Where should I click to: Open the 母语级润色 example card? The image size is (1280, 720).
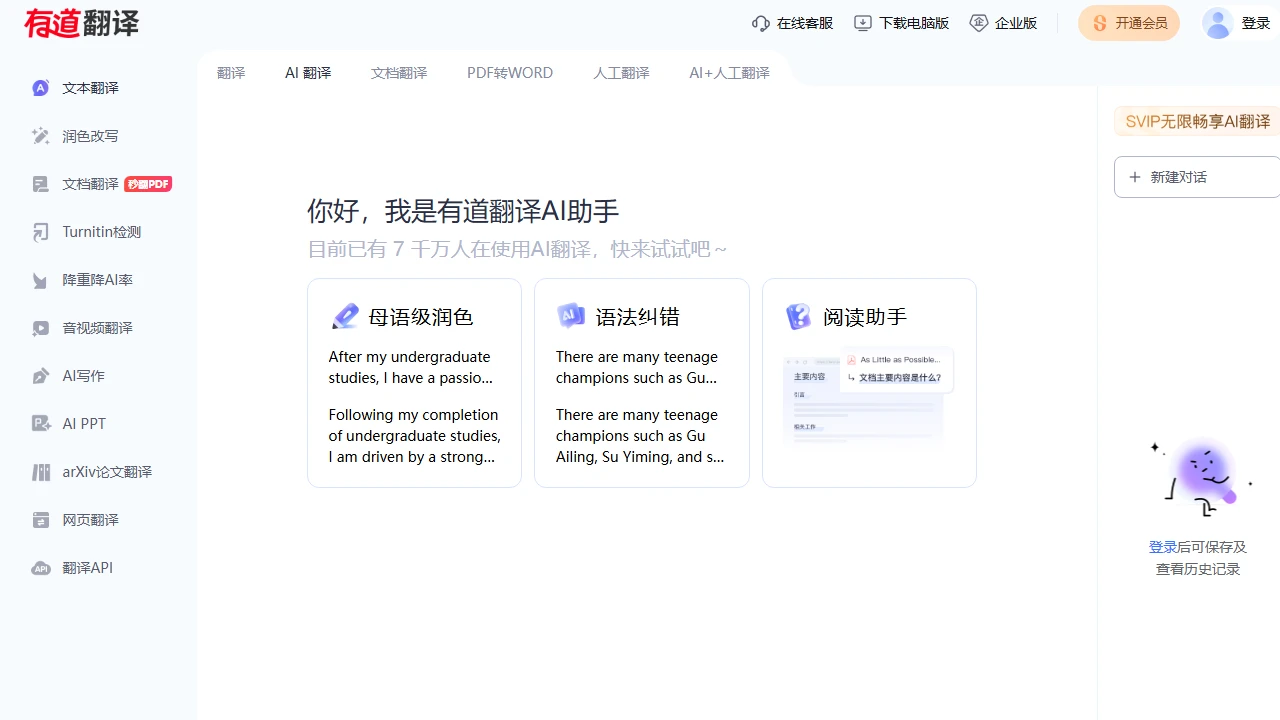point(414,383)
